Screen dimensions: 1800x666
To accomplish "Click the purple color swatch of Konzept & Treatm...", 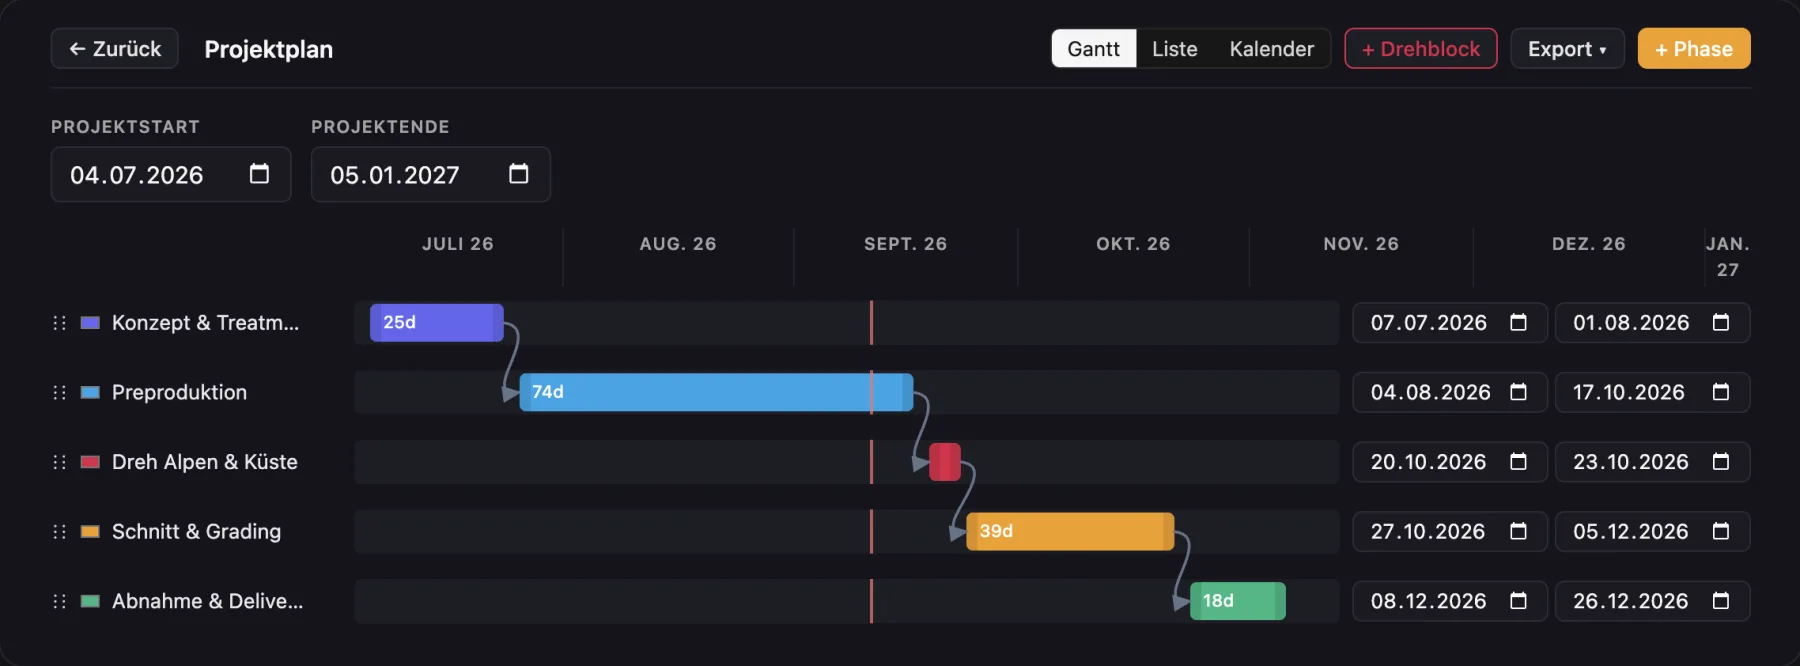I will (90, 323).
